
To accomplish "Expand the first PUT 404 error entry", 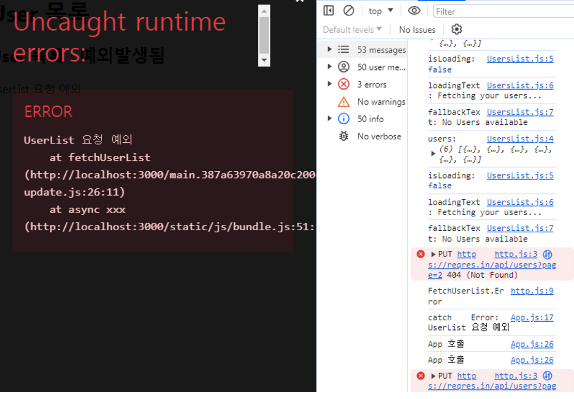I will coord(433,254).
